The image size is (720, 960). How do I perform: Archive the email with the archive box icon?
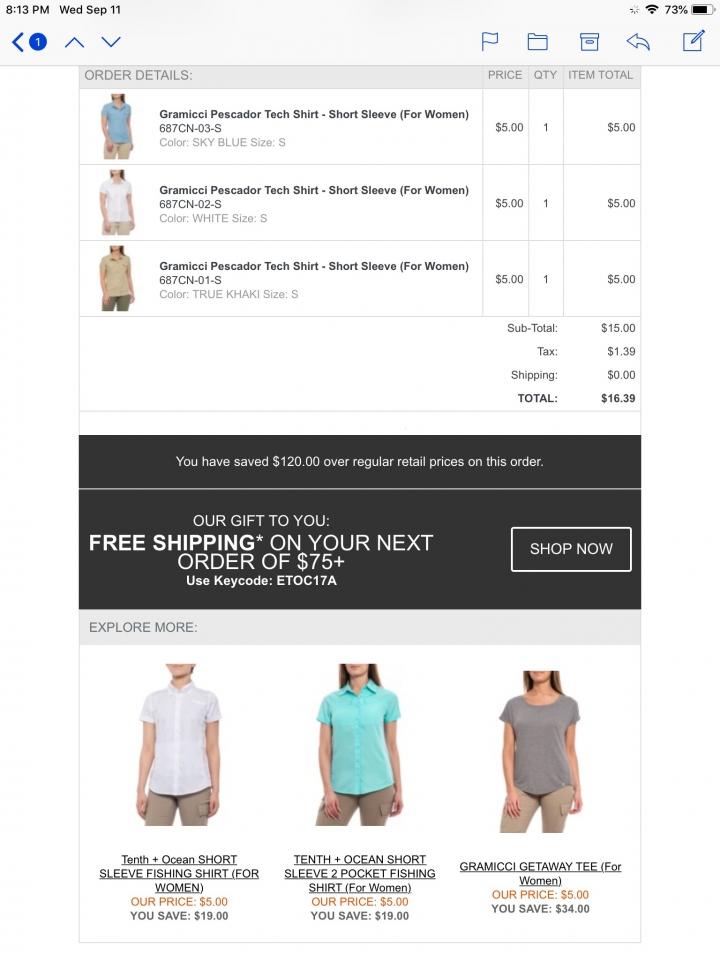click(589, 42)
